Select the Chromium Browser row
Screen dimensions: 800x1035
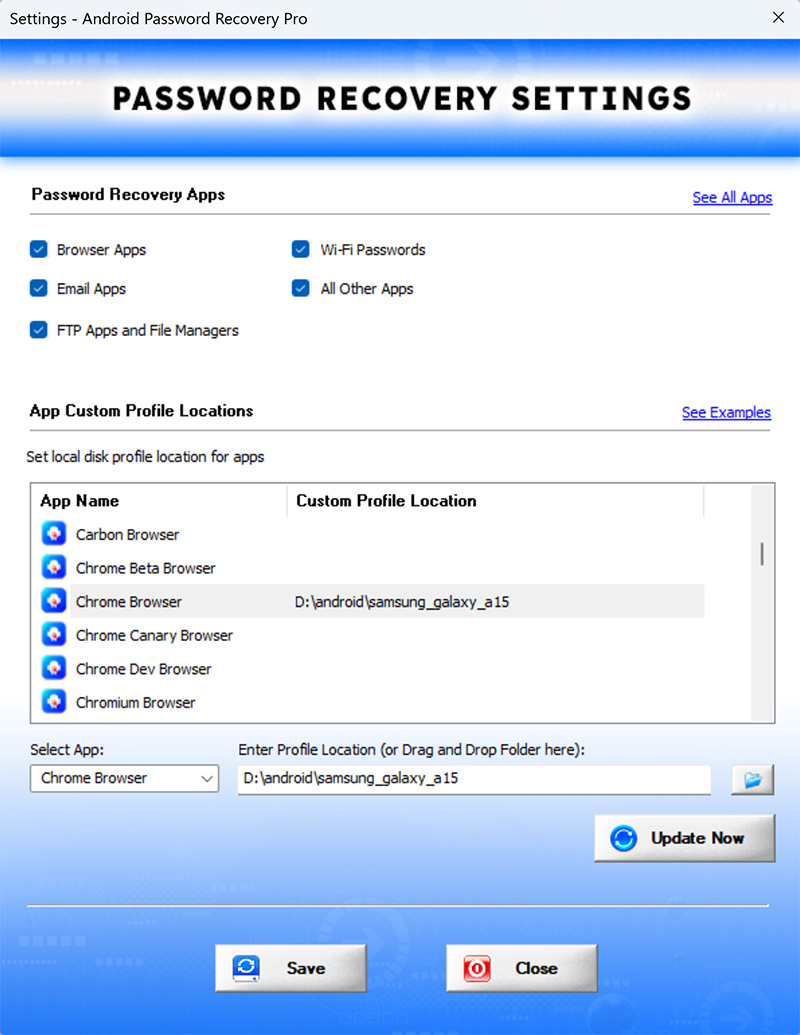[x=373, y=702]
